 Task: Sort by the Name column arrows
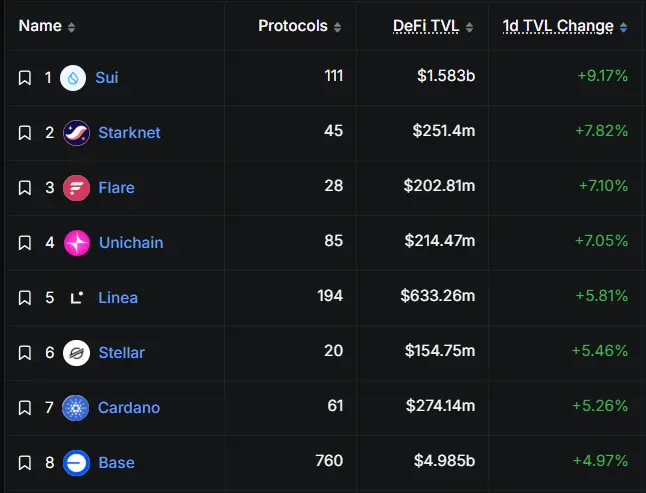71,27
